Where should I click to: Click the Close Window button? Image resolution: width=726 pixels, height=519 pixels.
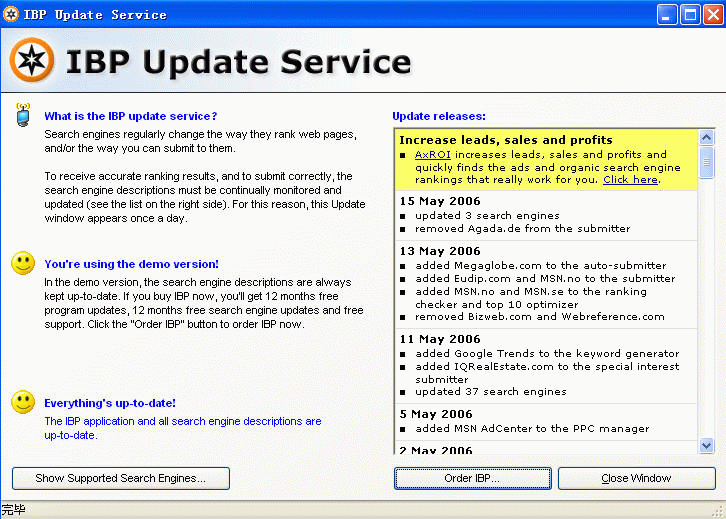[x=637, y=478]
